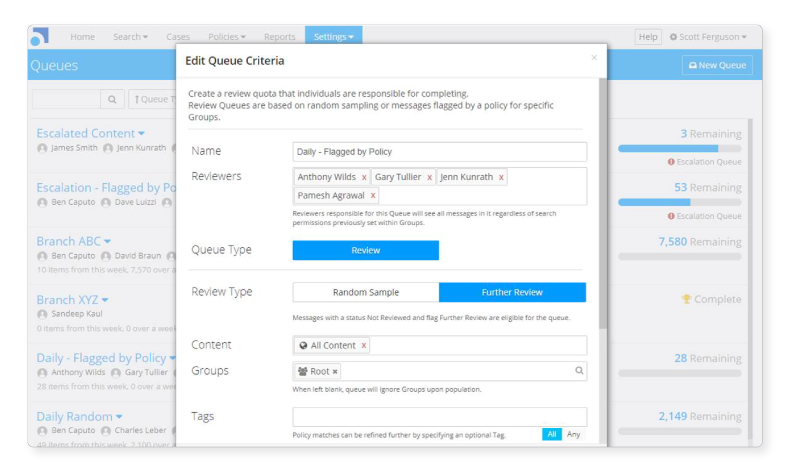Remove Pamesh Agrawal reviewer tag
Image resolution: width=800 pixels, height=475 pixels.
click(373, 196)
